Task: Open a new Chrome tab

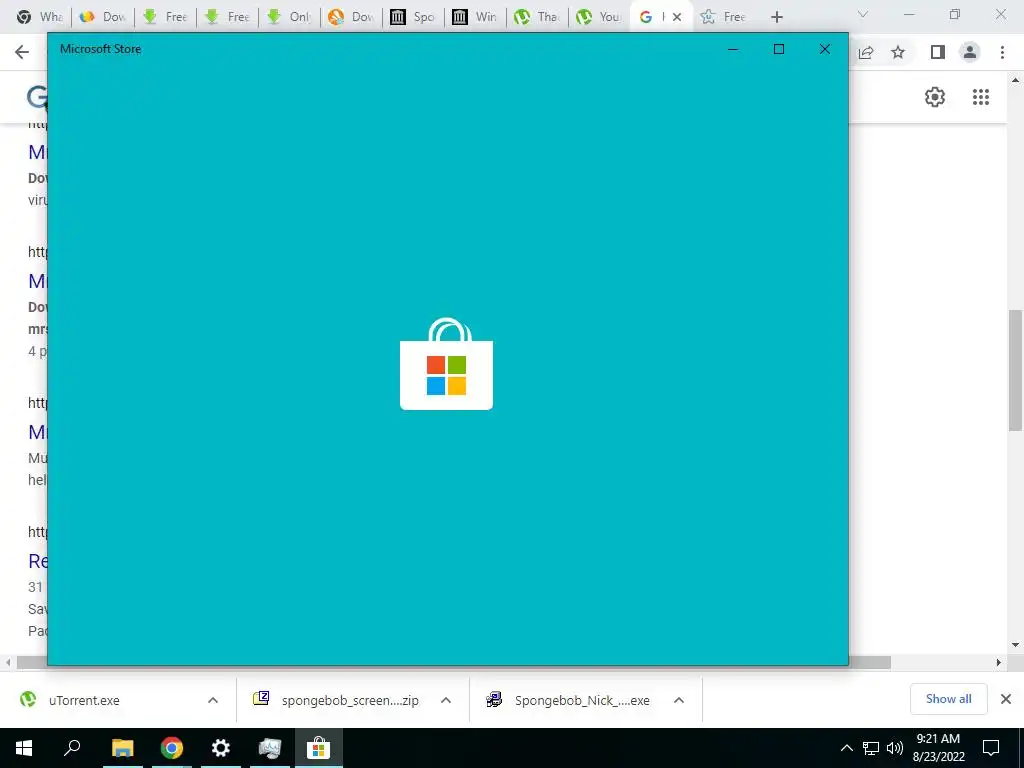Action: tap(776, 17)
